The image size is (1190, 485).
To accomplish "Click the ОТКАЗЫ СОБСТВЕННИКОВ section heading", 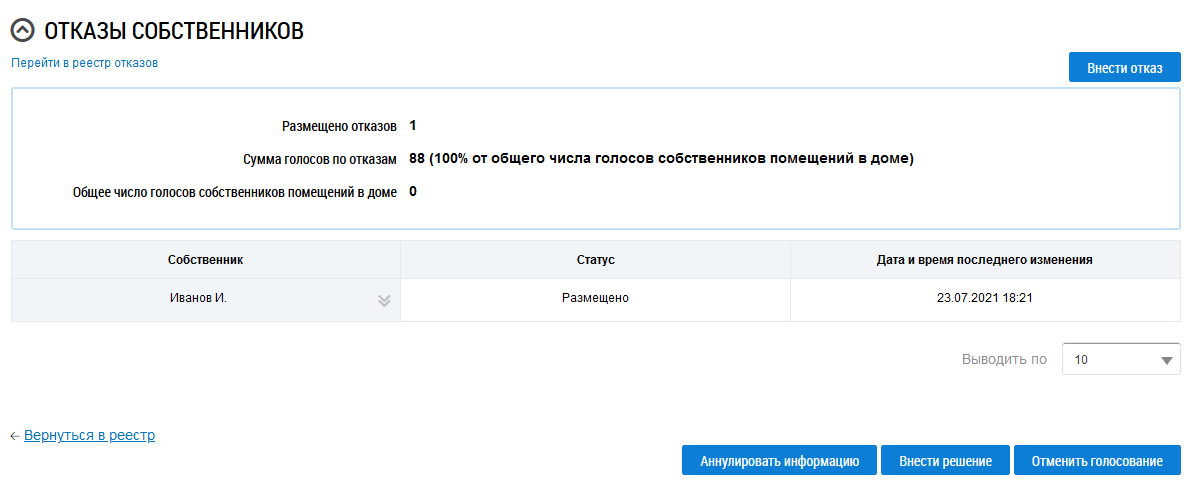I will 173,32.
